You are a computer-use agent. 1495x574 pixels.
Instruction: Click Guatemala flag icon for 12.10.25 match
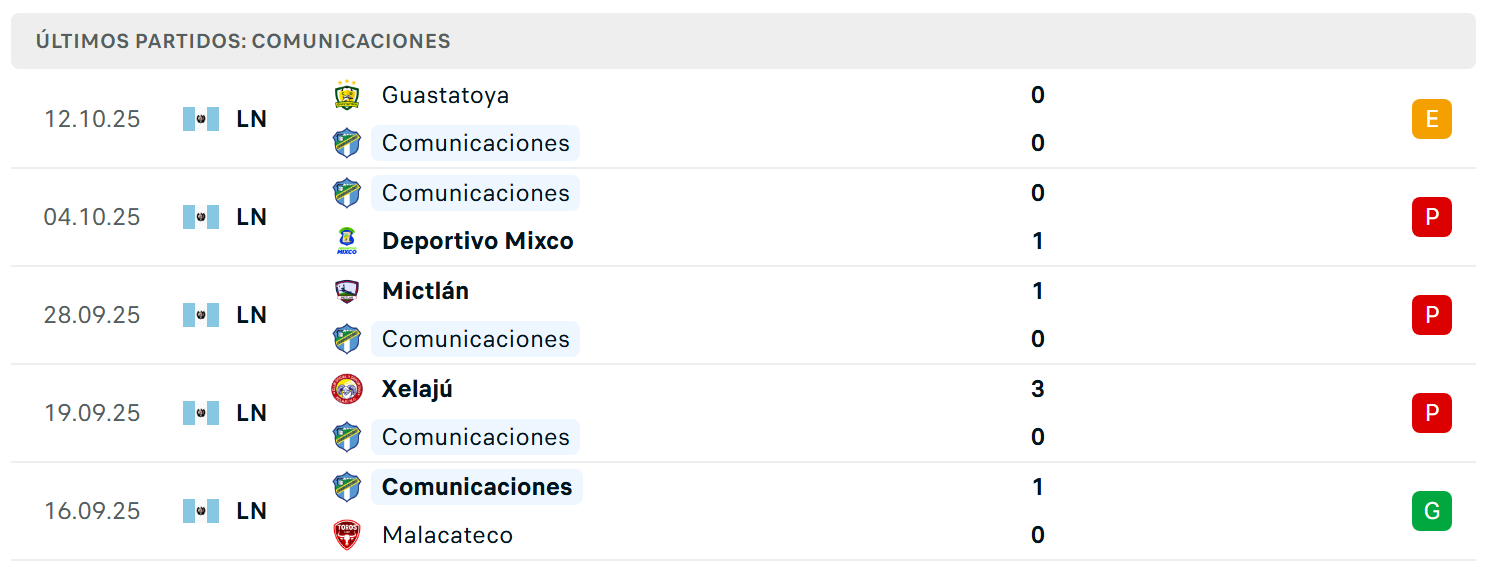pyautogui.click(x=201, y=119)
